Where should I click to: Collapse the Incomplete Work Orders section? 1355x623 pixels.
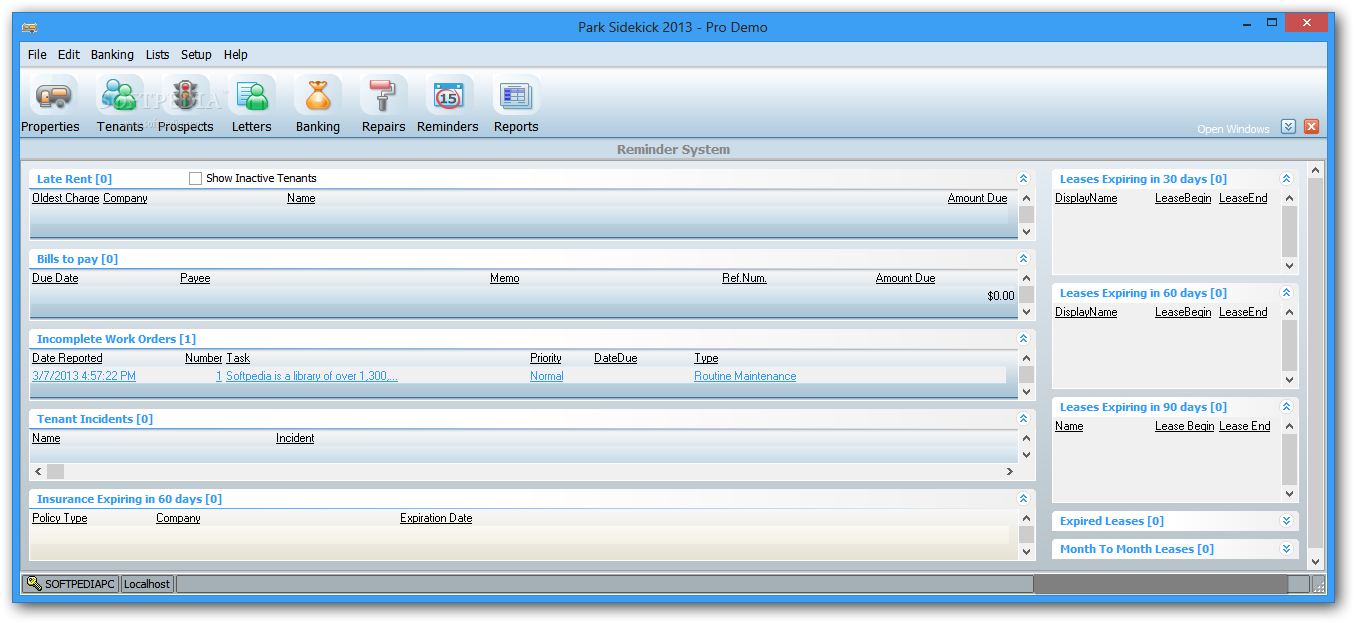pos(1023,339)
